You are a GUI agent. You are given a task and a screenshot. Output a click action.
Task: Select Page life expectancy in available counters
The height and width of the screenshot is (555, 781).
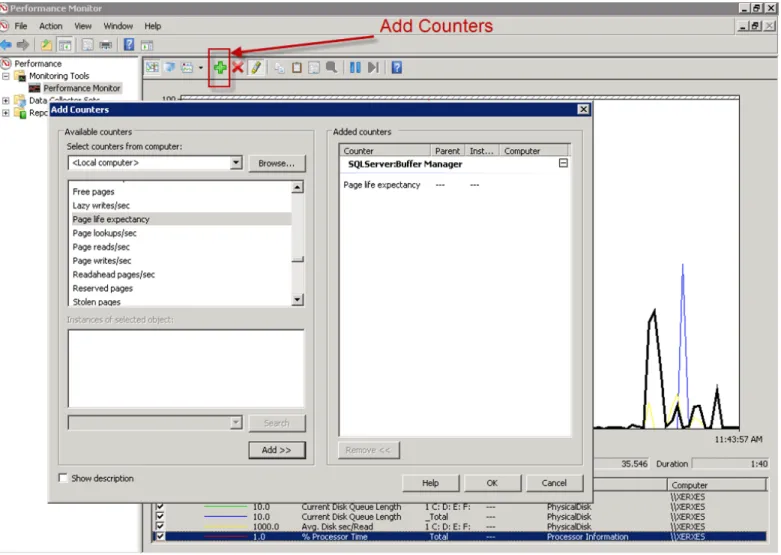click(181, 219)
